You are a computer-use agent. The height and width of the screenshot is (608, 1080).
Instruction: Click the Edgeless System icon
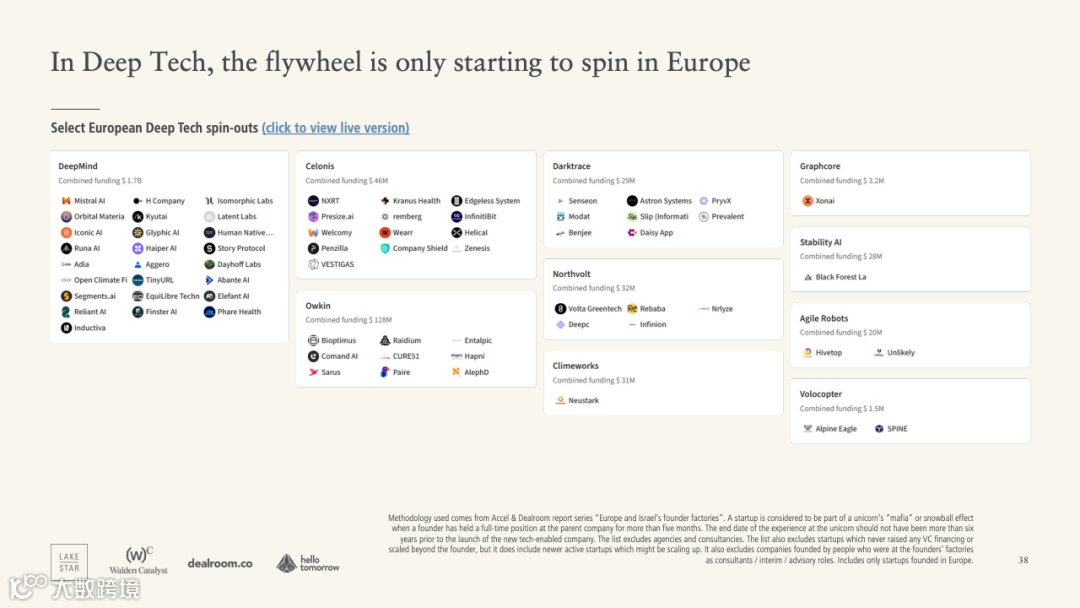(x=456, y=201)
